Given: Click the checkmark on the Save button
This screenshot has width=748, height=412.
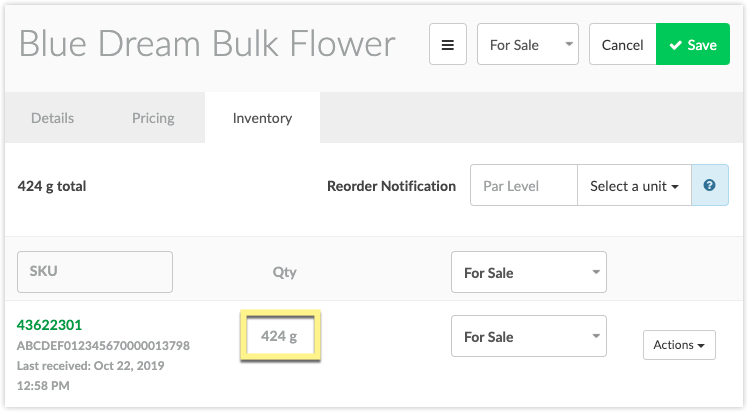Looking at the screenshot, I should pos(675,45).
